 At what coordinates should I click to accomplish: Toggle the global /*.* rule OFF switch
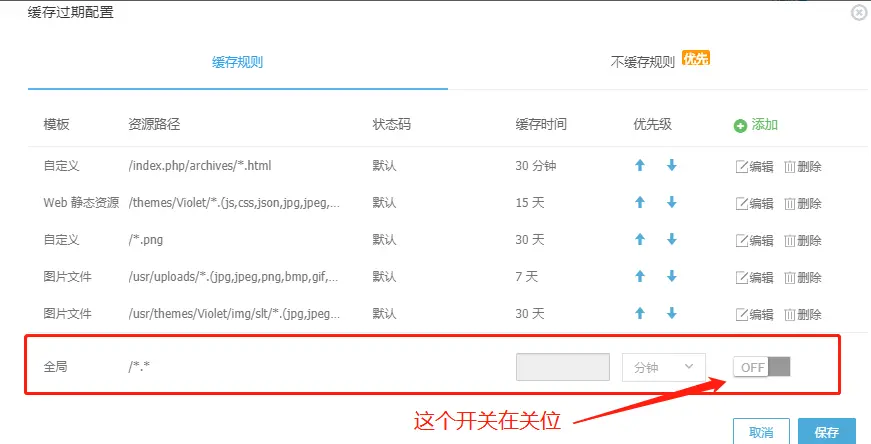762,367
